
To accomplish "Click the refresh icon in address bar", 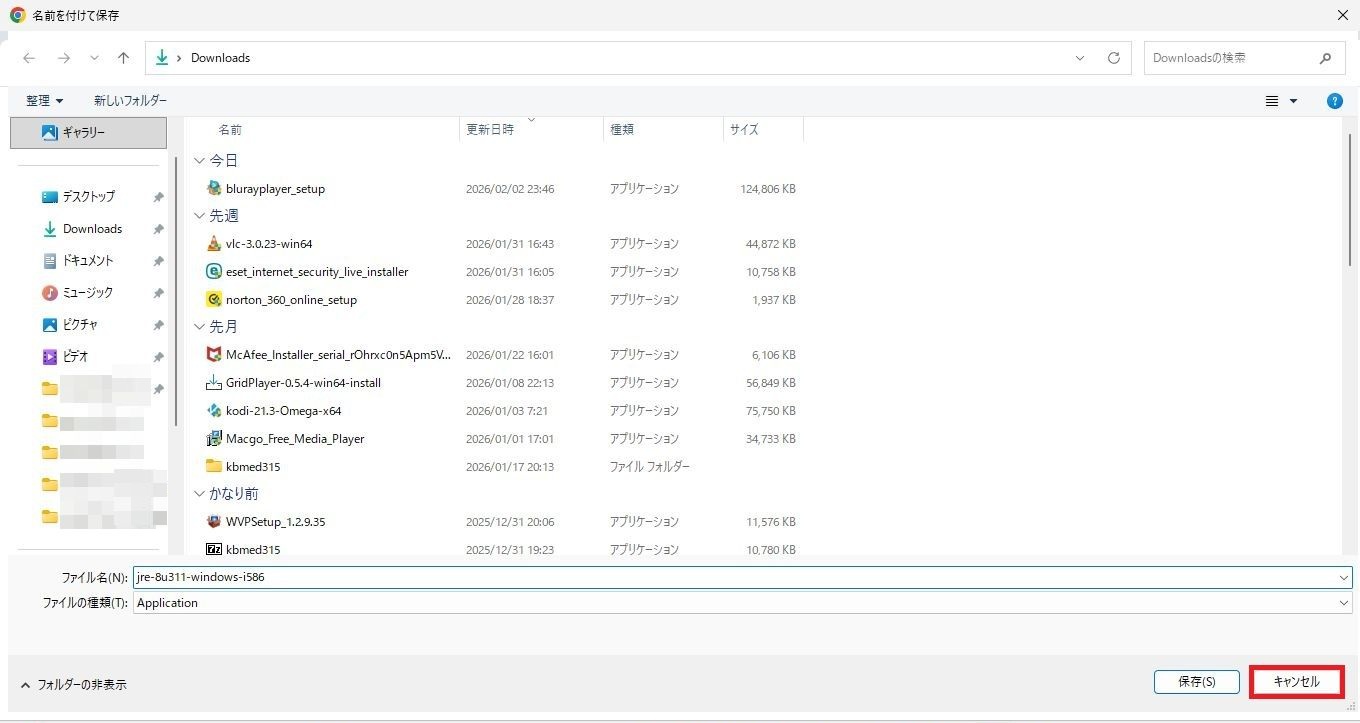I will tap(1113, 58).
